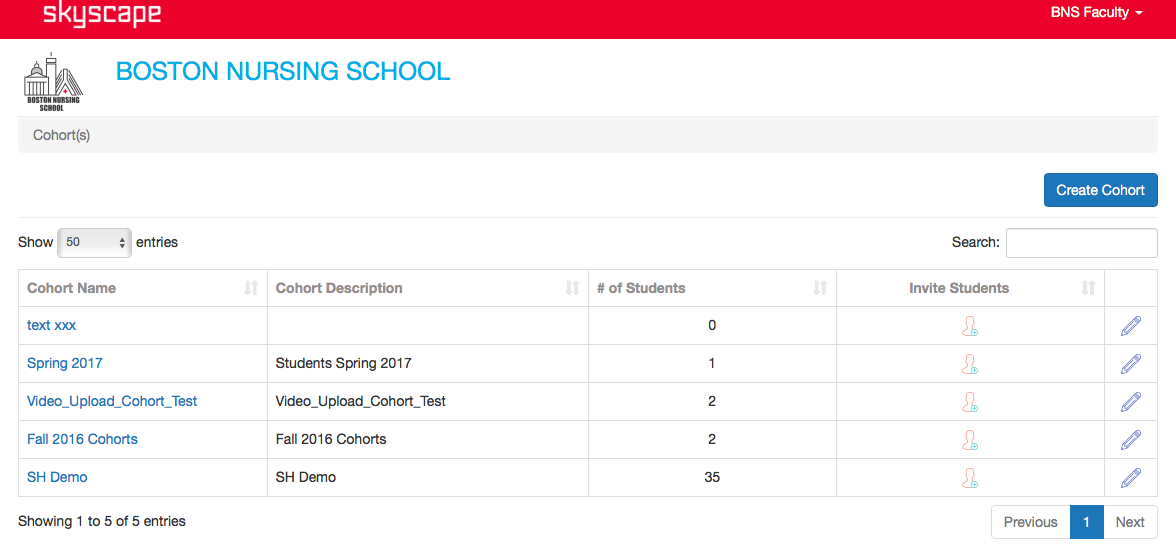The image size is (1176, 553).
Task: Click the Create Cohort button
Action: (x=1100, y=190)
